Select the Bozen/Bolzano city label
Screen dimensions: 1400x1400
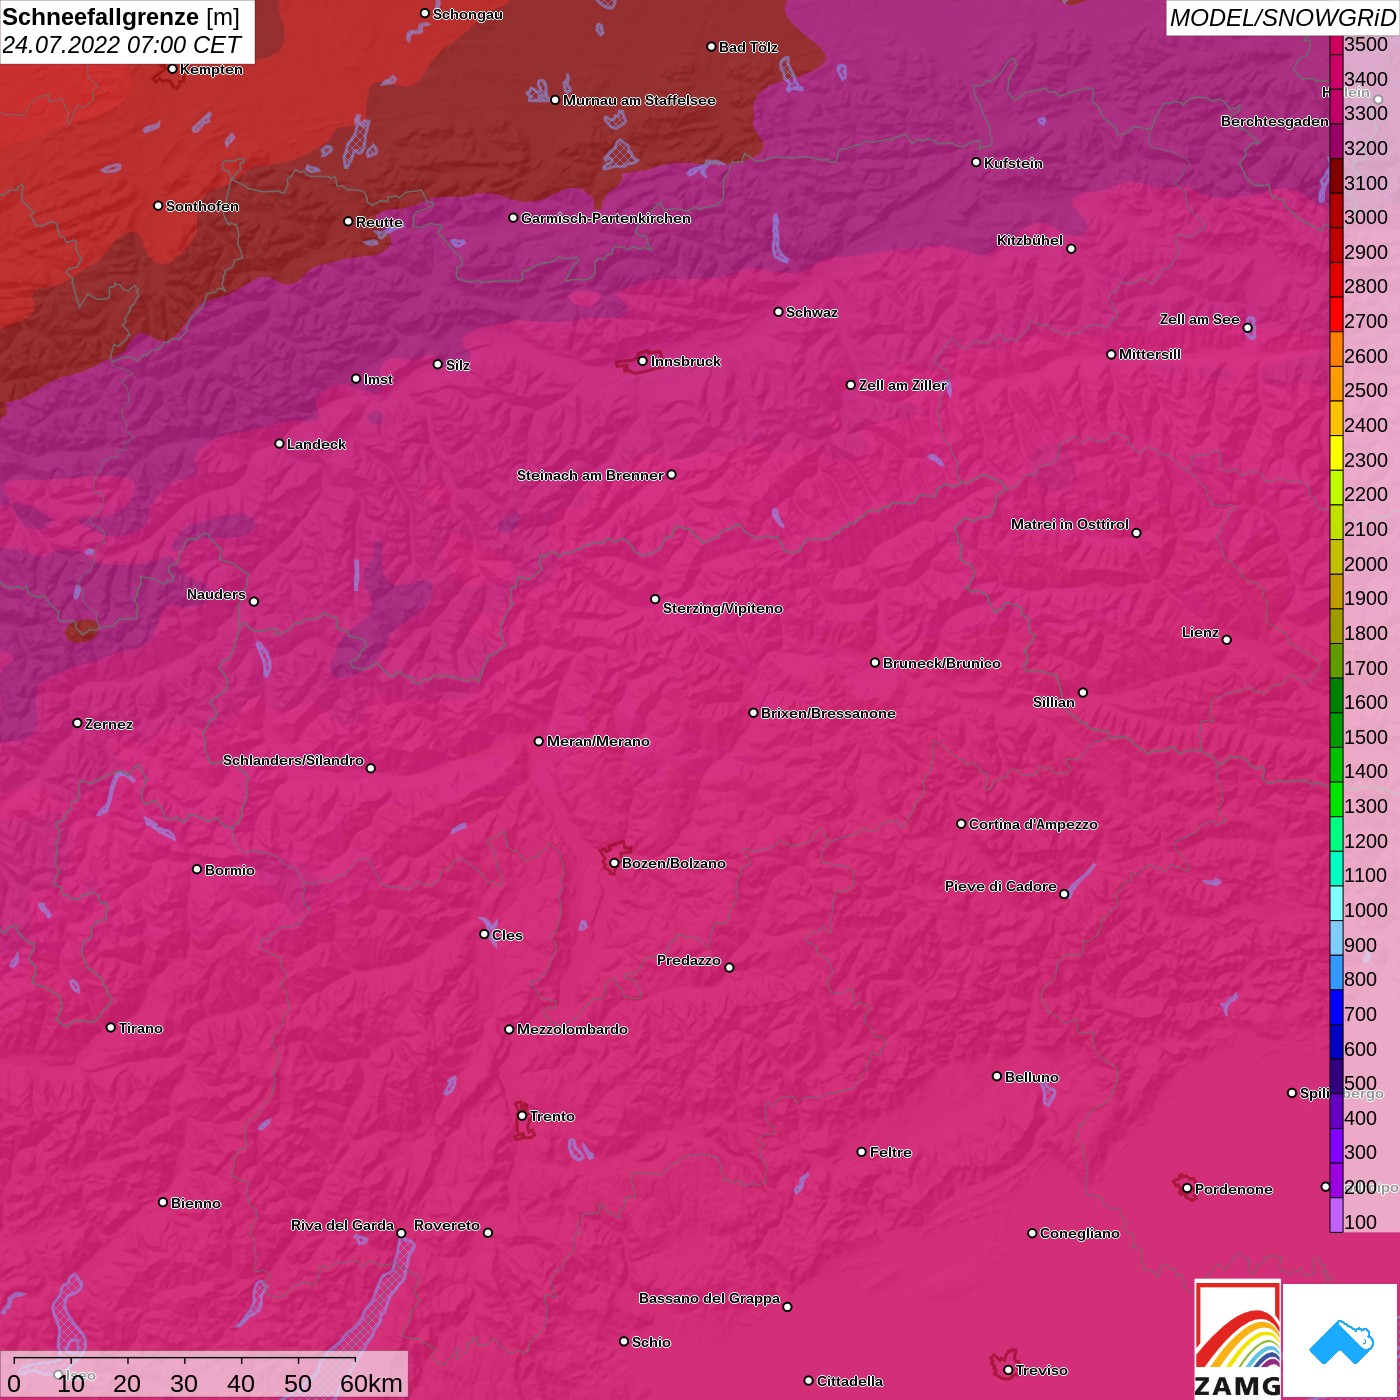[673, 863]
